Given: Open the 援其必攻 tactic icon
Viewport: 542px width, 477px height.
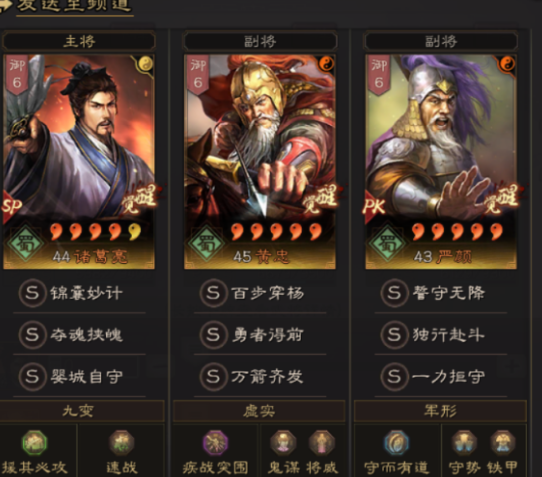Looking at the screenshot, I should 35,443.
